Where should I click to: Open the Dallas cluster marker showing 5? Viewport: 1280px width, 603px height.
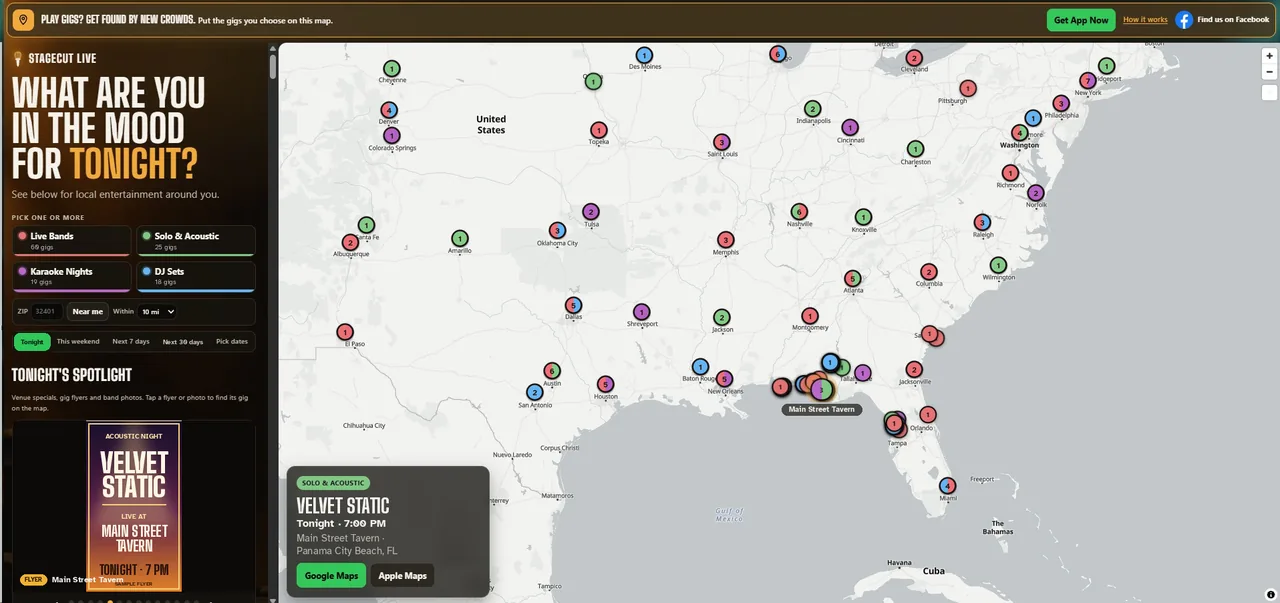coord(573,305)
